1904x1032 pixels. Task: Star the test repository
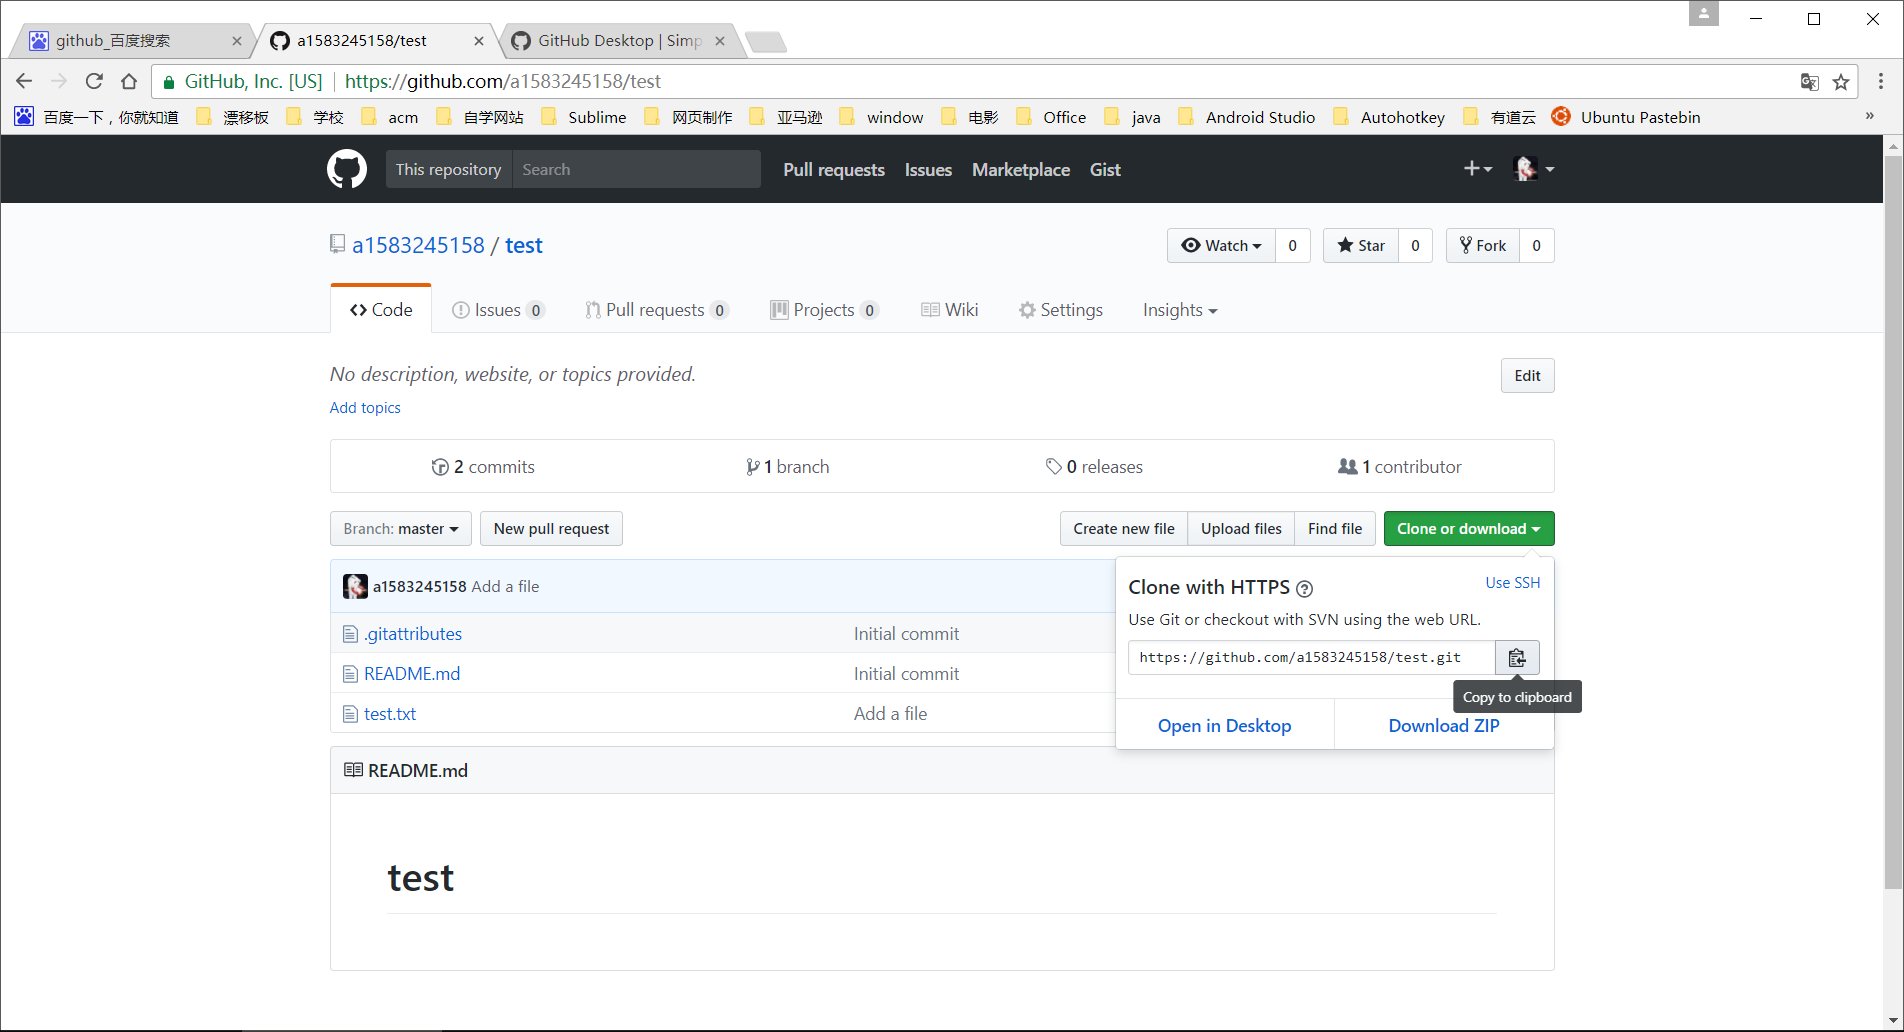pos(1361,246)
